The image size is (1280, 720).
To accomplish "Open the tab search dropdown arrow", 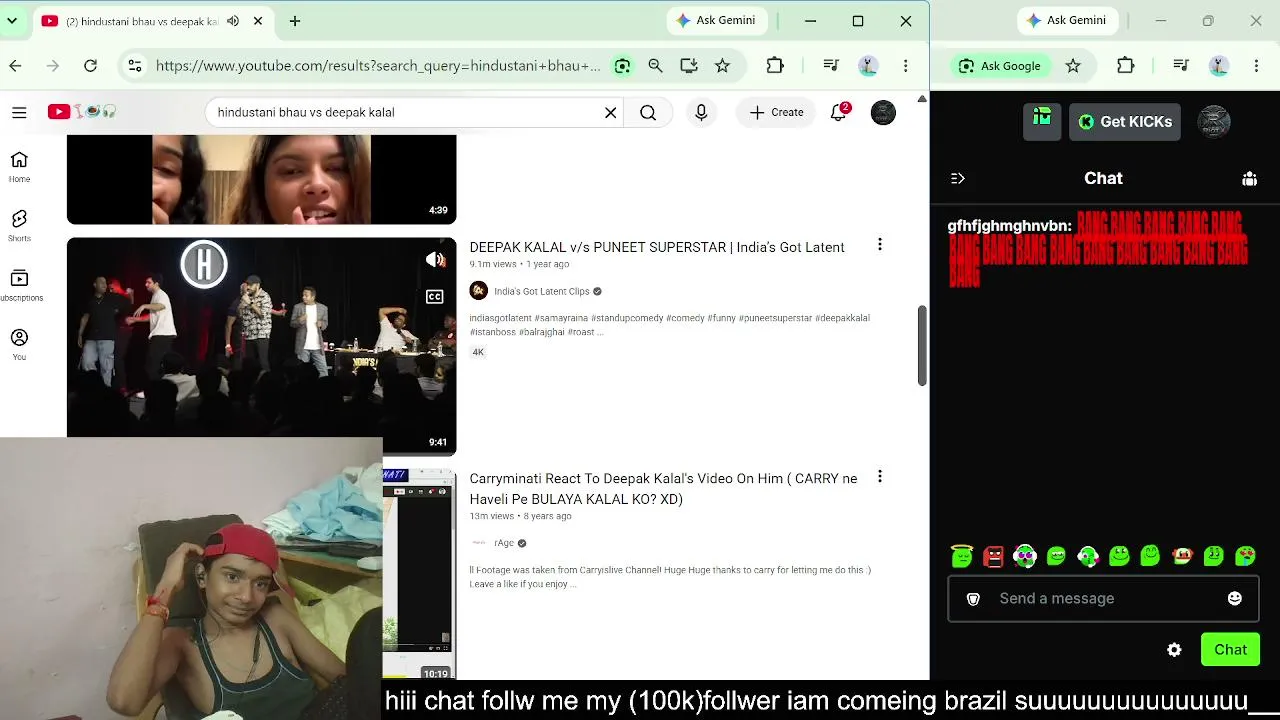I will (x=11, y=21).
